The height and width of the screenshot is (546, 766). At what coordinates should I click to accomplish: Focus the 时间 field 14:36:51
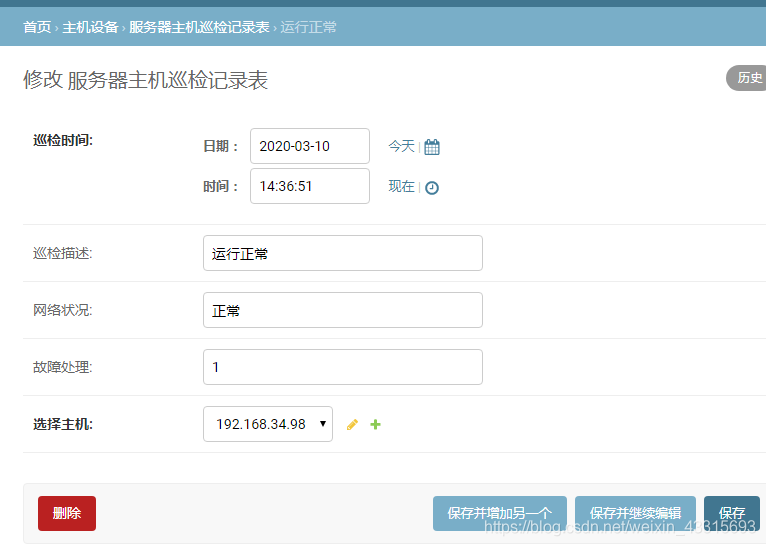point(310,186)
